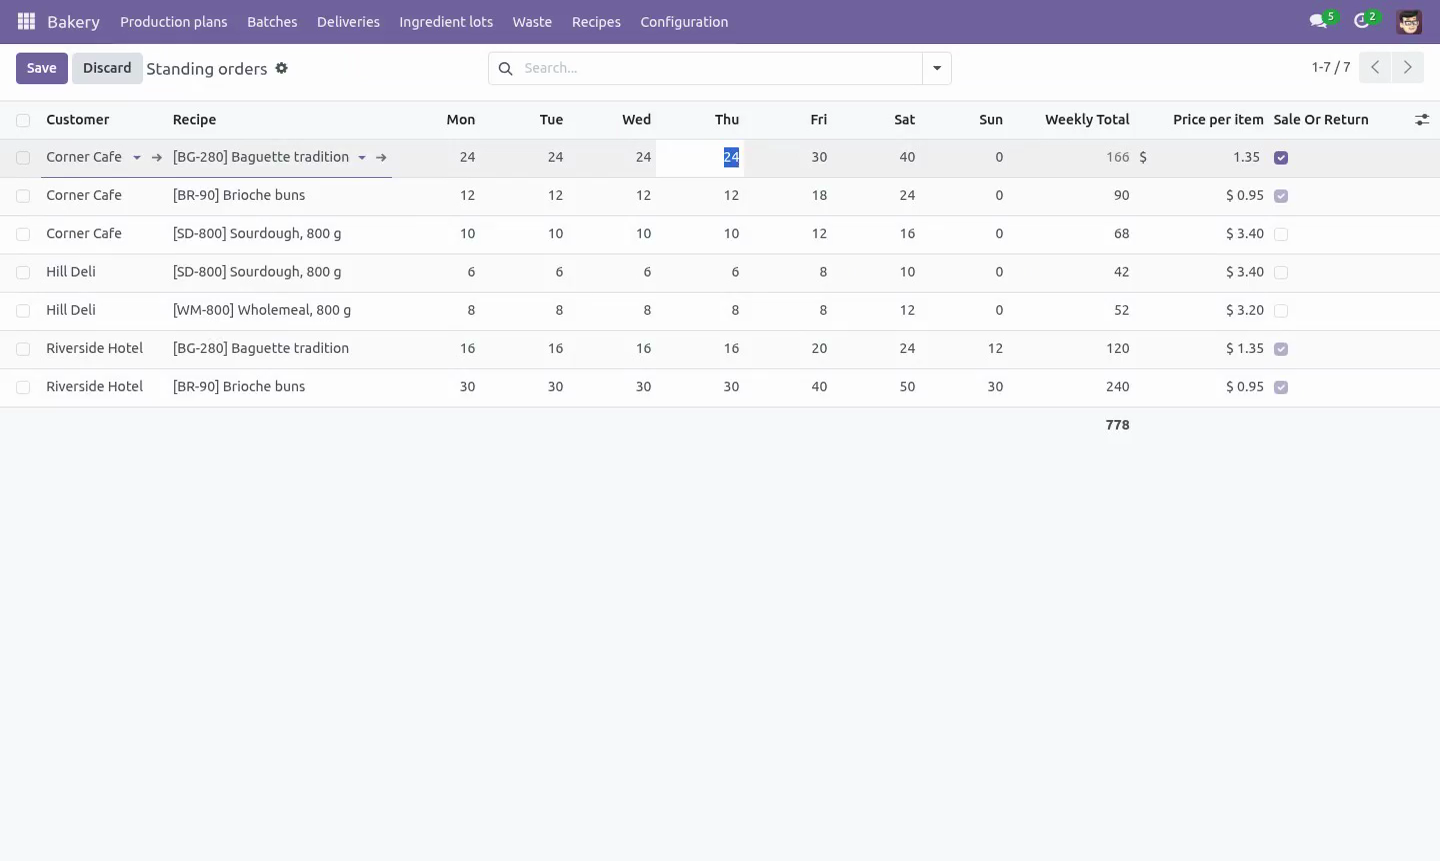This screenshot has width=1440, height=861.
Task: Select Hill Deli Sourdough row checkbox
Action: (23, 272)
